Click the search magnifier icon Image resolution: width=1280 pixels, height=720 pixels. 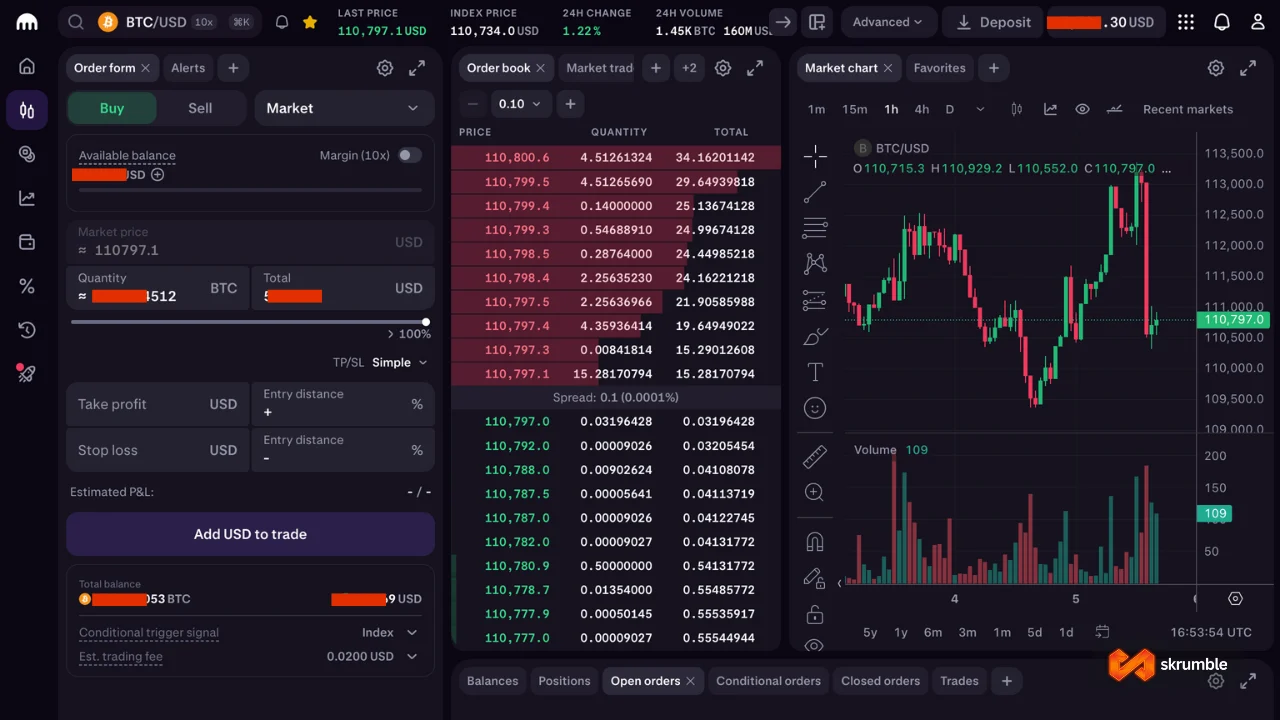pos(76,22)
